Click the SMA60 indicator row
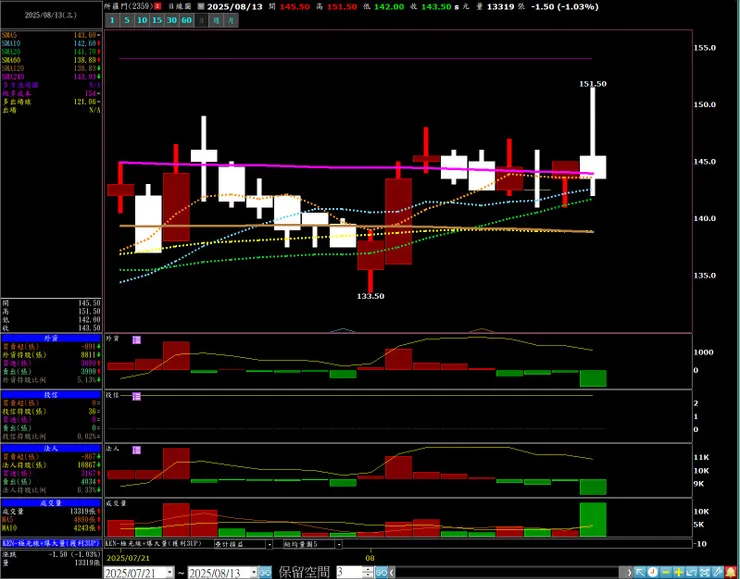The width and height of the screenshot is (740, 579). (51, 60)
